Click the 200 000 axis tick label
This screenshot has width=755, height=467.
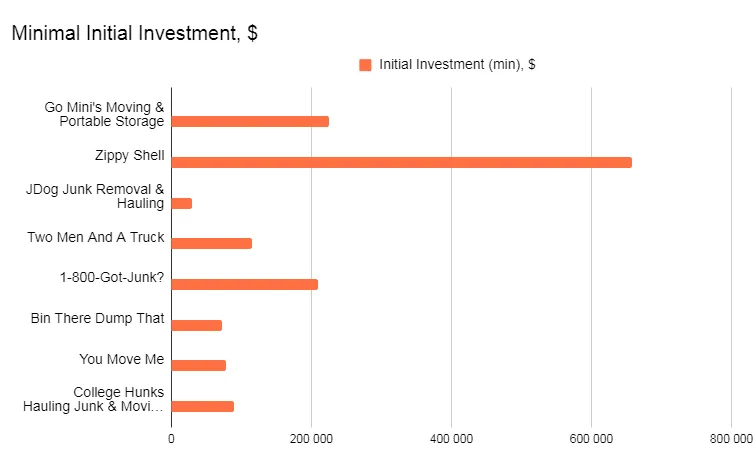point(311,439)
